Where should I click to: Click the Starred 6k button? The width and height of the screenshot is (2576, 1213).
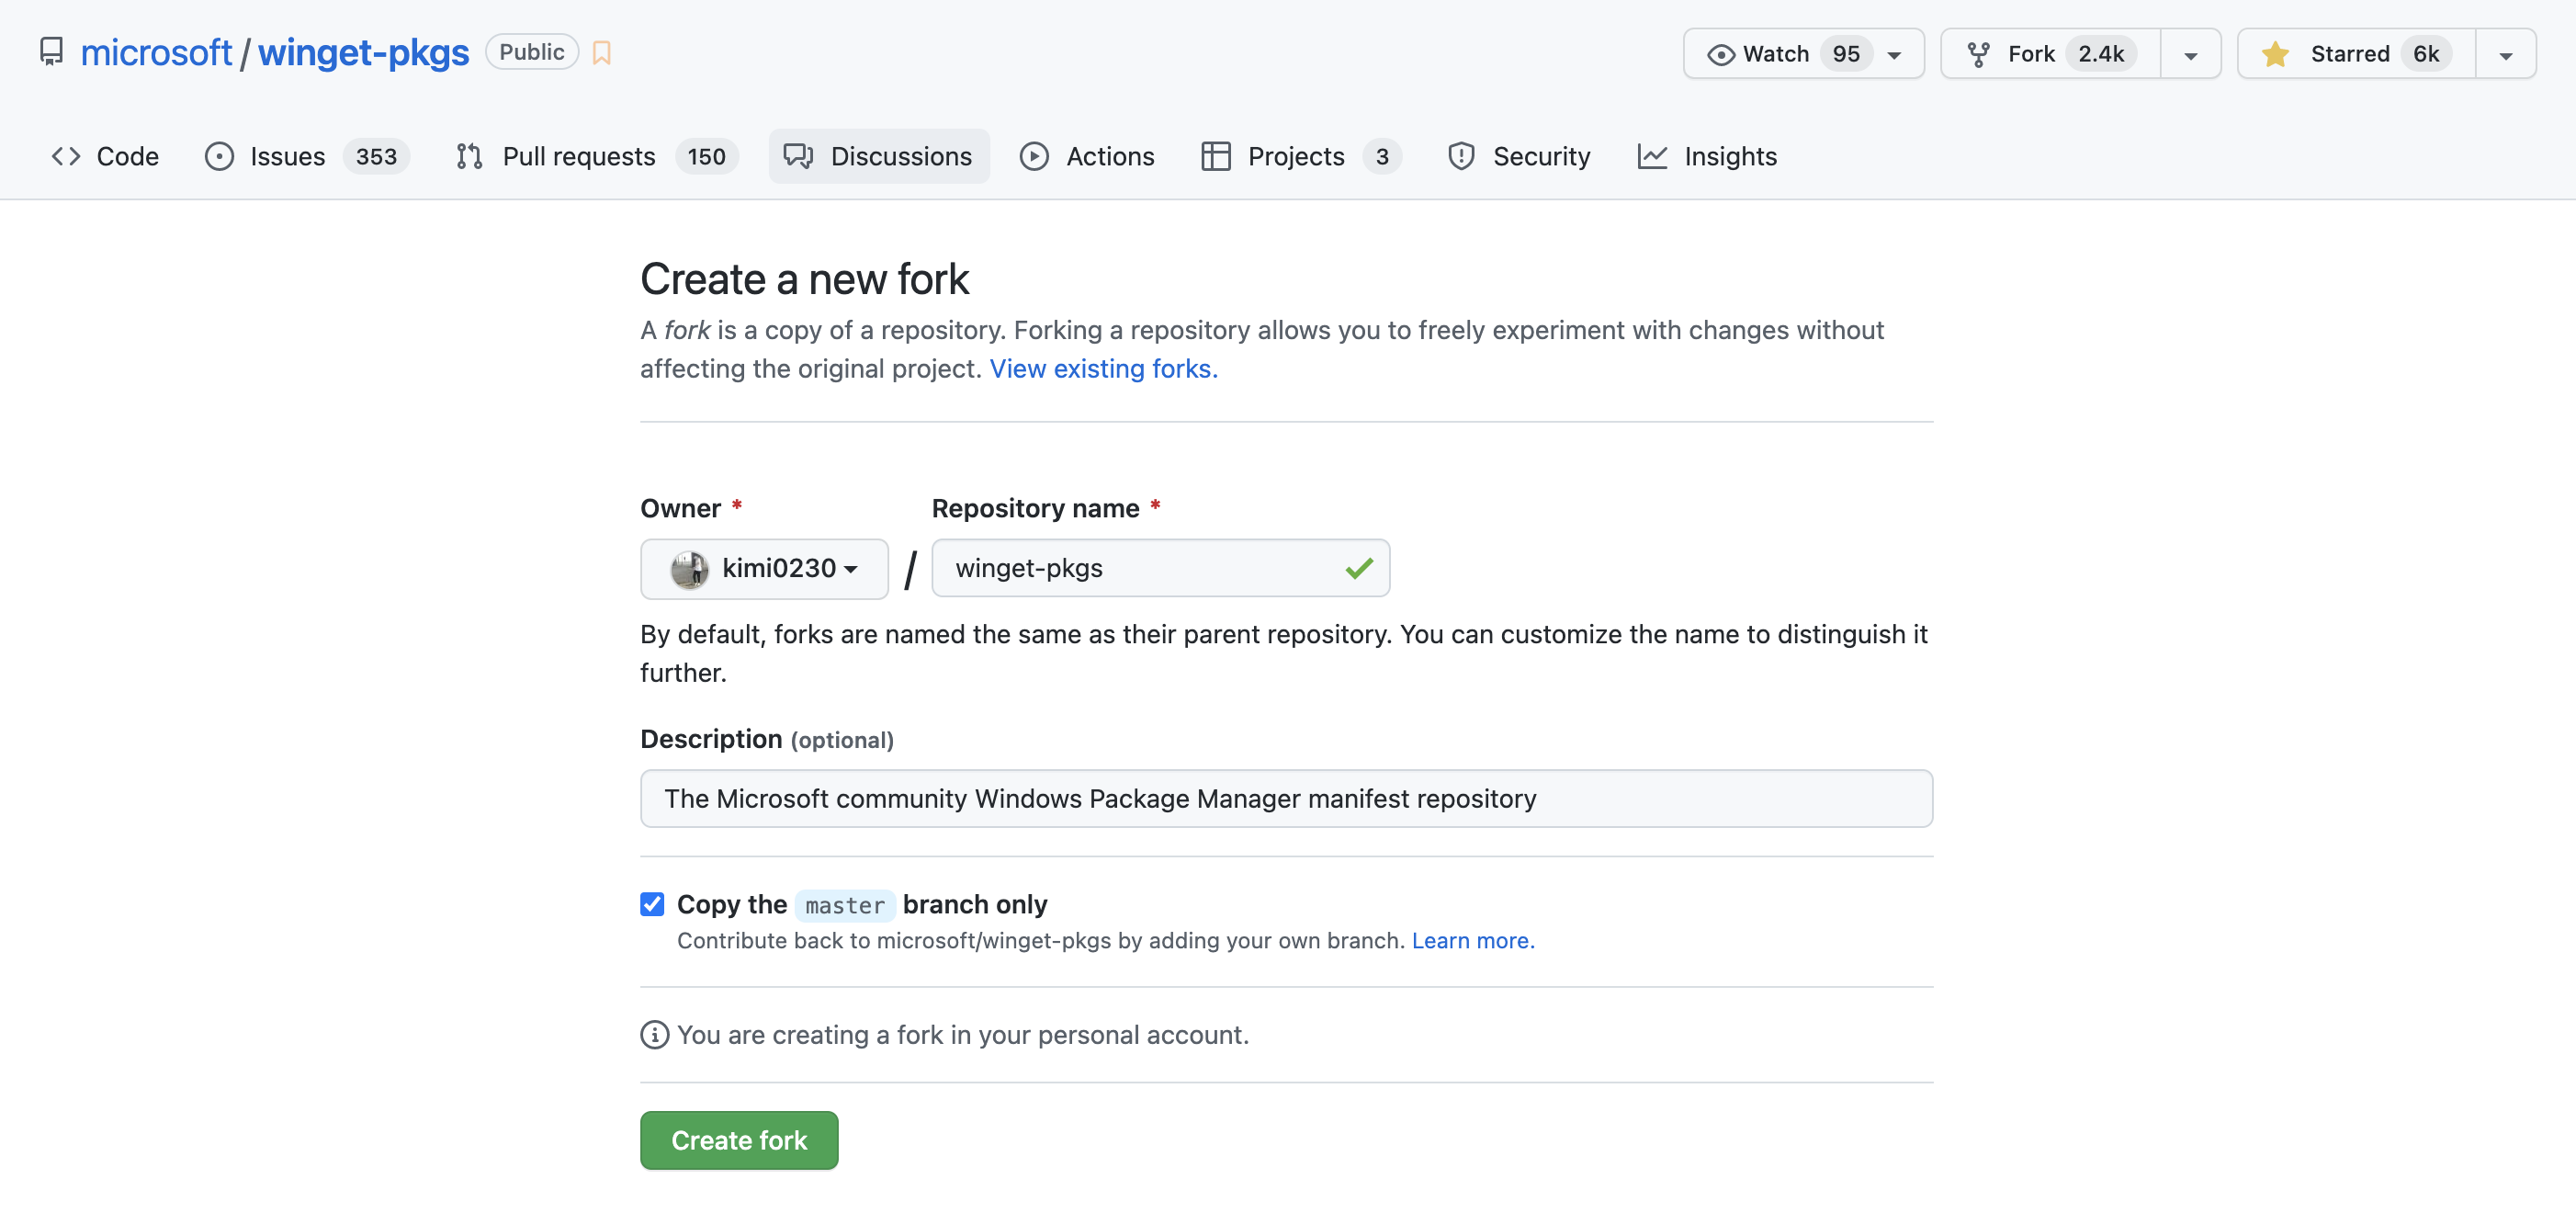(2356, 54)
